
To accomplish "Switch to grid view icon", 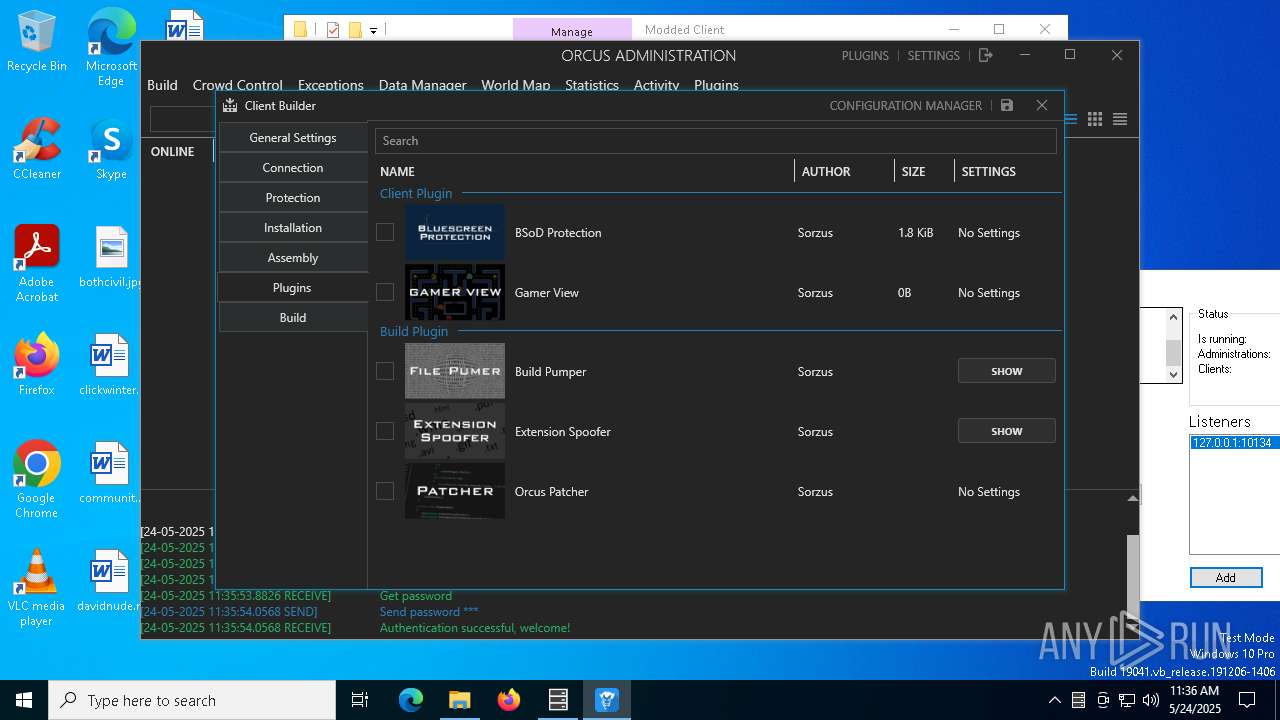I will (1095, 119).
